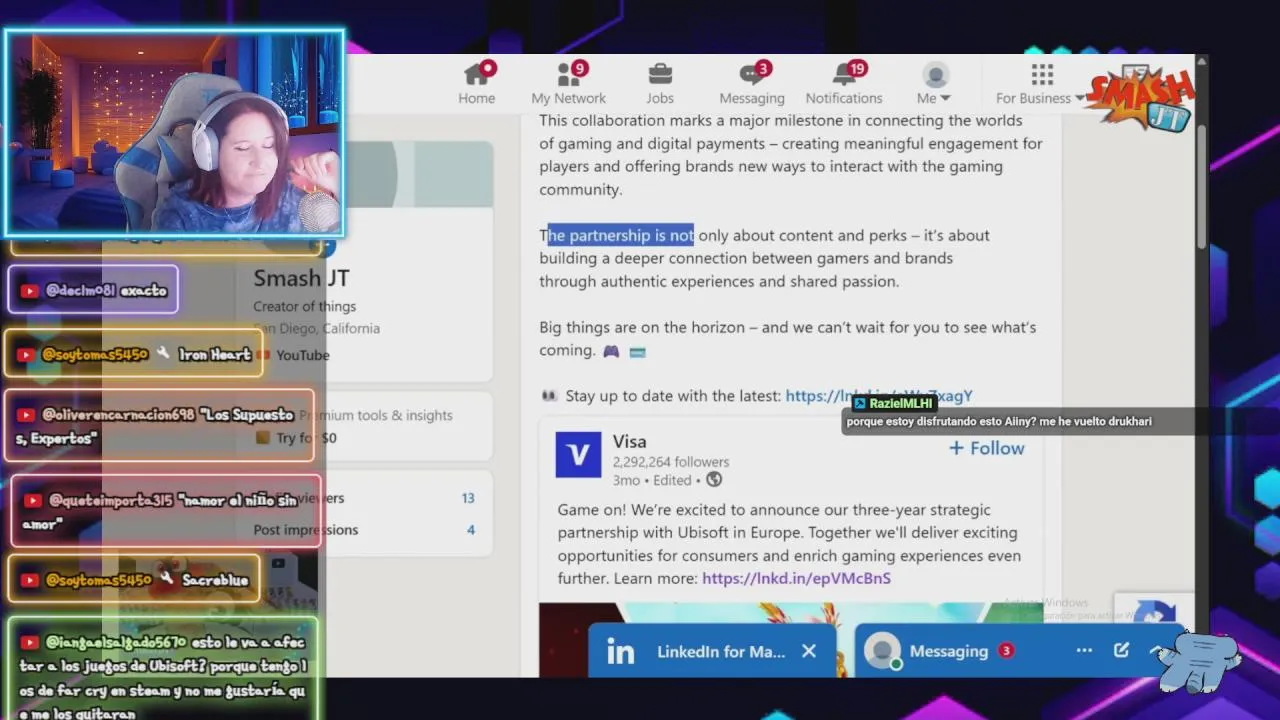Open Profile viewers count 13

pos(468,498)
